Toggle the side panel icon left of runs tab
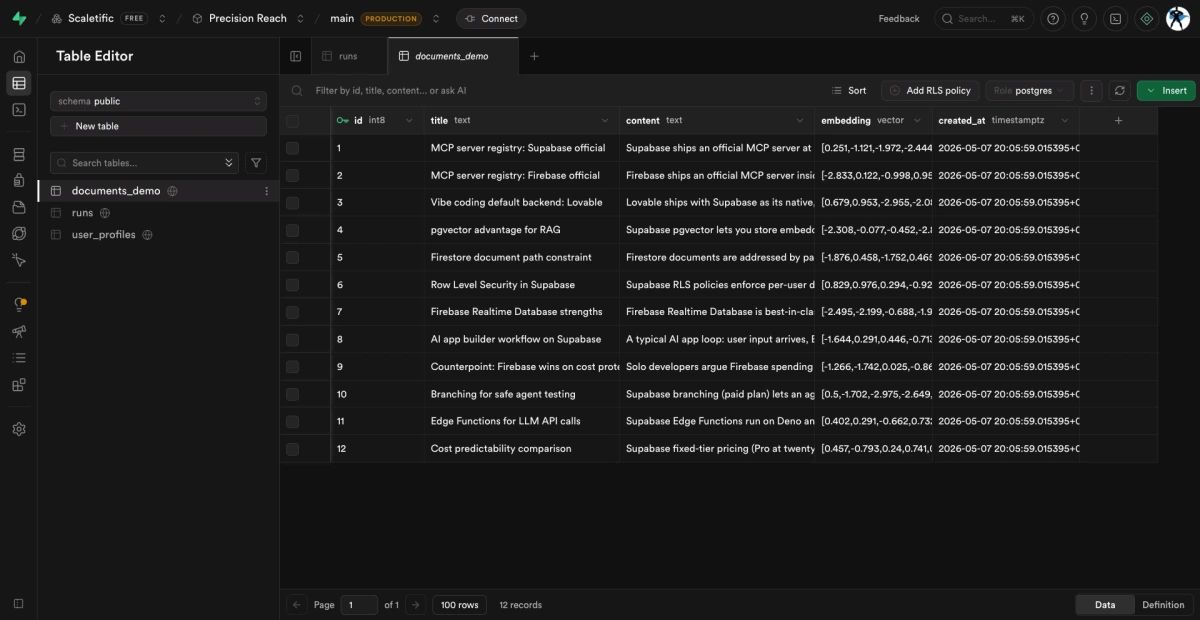Image resolution: width=1200 pixels, height=620 pixels. 296,56
